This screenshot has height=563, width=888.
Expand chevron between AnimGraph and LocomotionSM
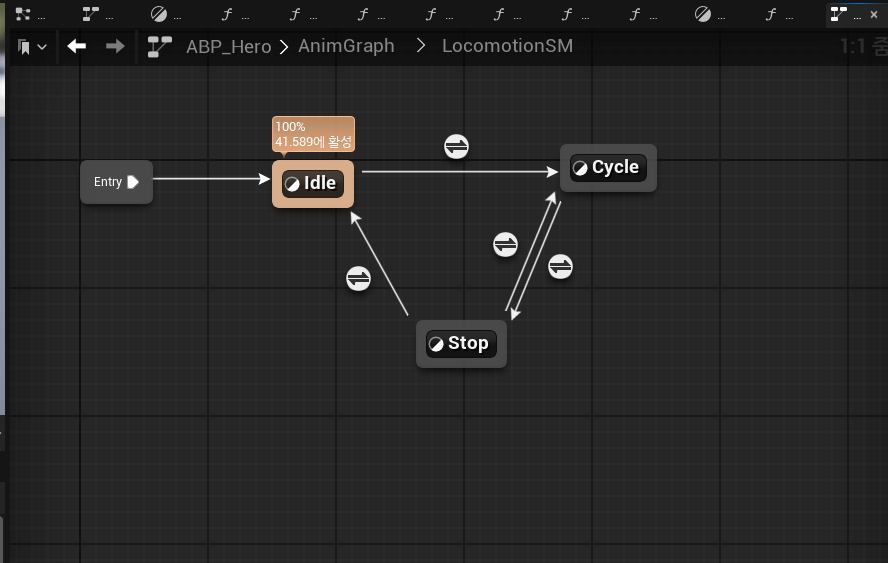(421, 45)
